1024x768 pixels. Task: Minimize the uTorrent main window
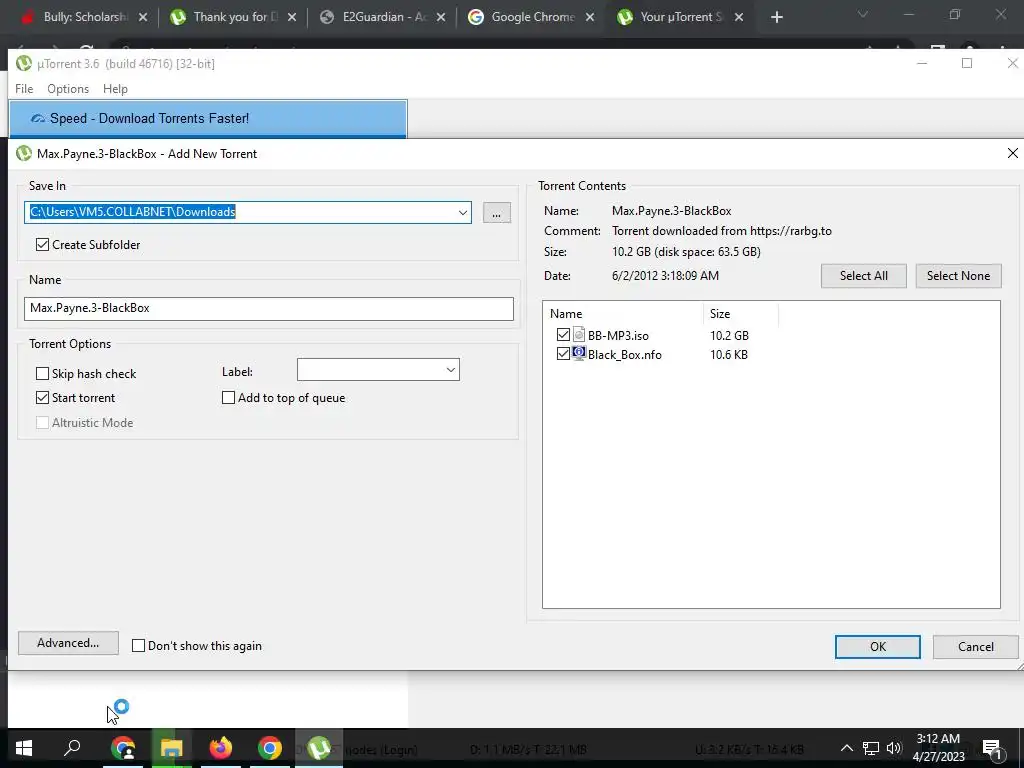[922, 63]
